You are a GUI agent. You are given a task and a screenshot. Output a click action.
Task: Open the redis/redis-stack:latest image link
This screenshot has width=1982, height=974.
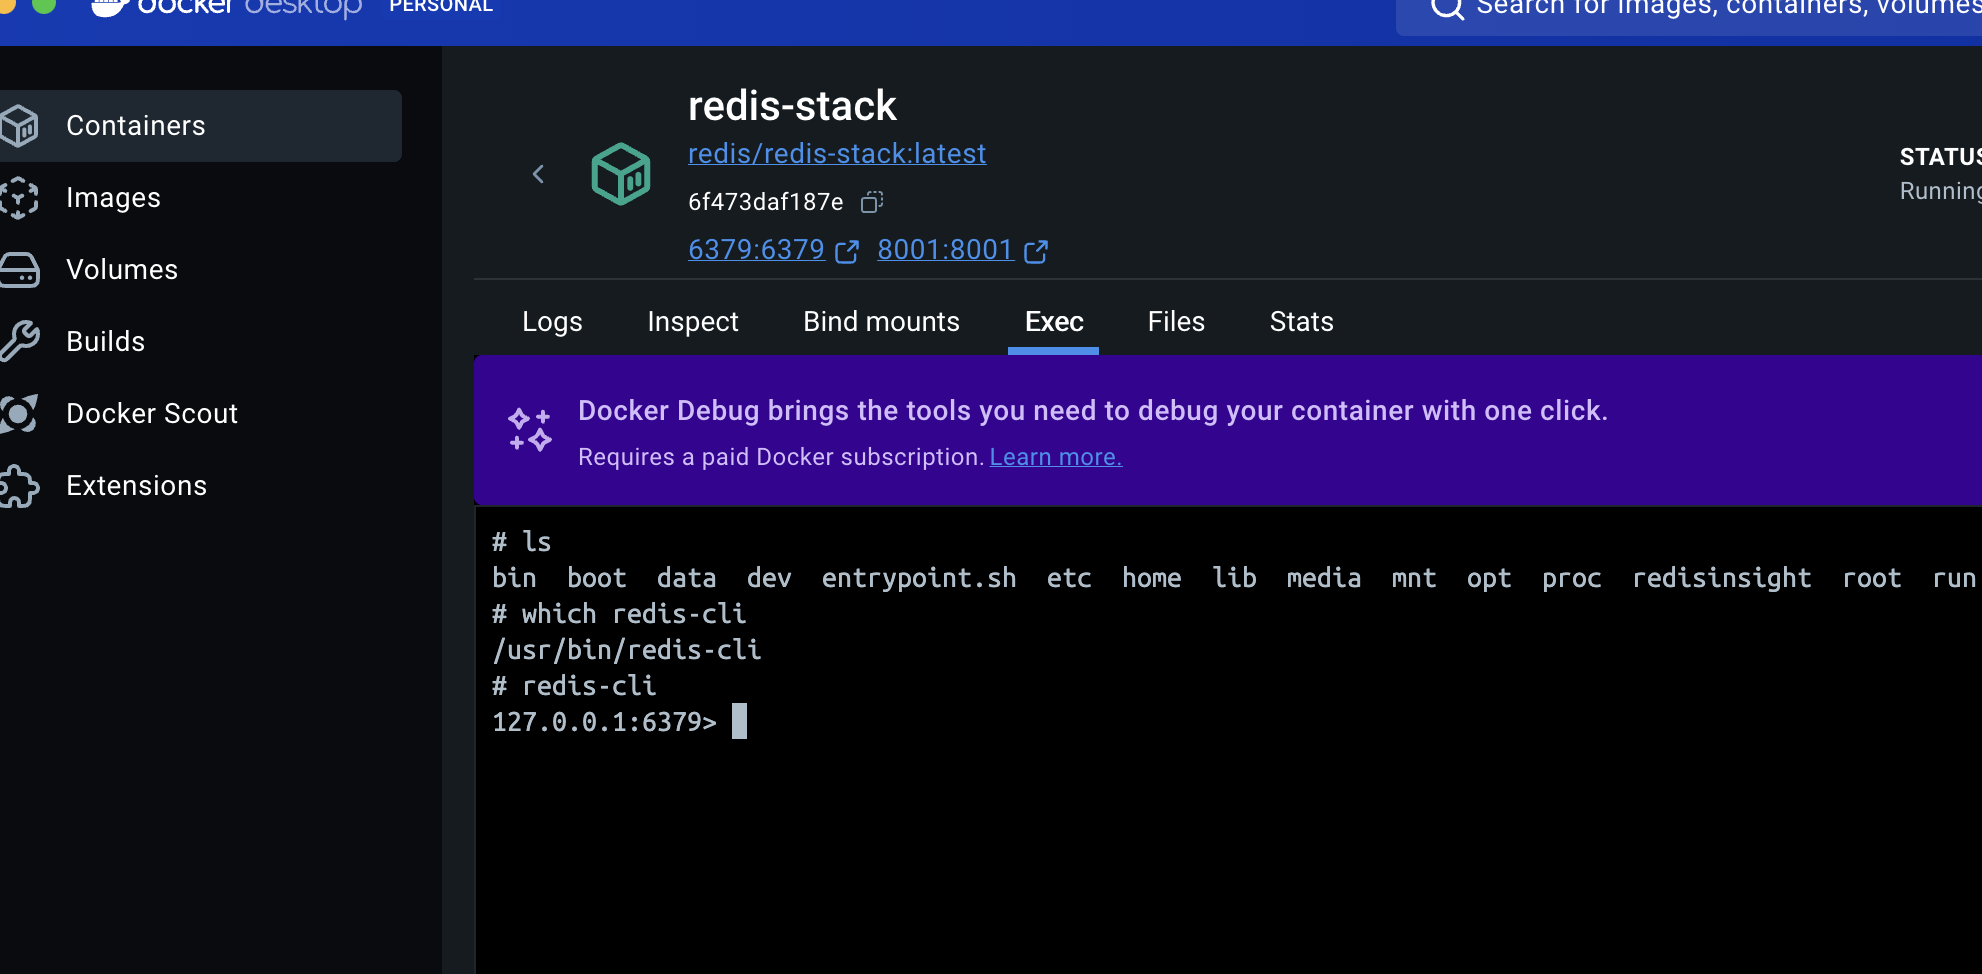pos(837,154)
